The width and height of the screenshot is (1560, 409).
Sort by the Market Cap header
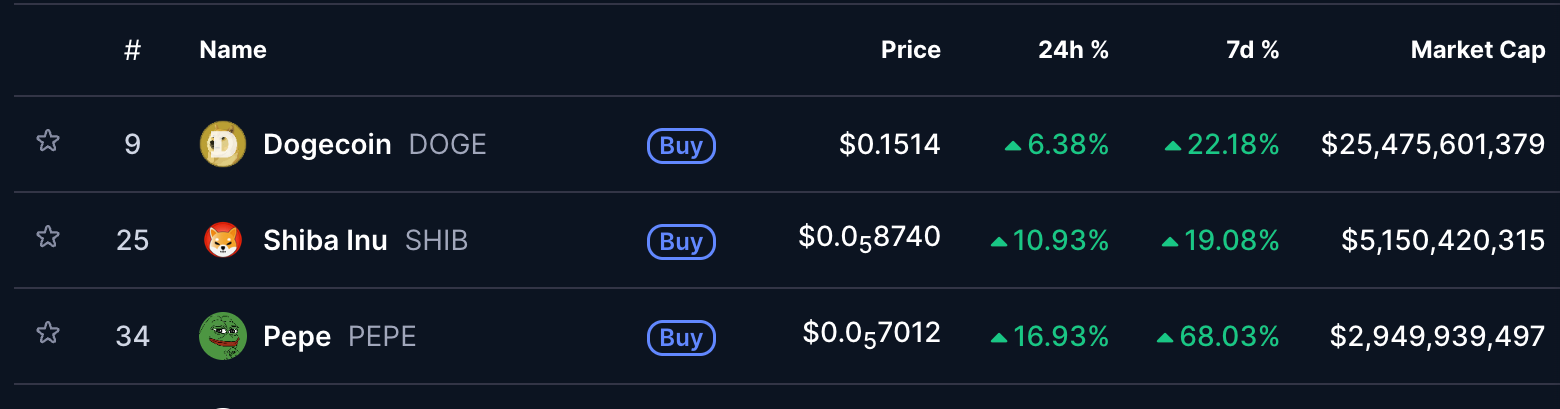click(1477, 50)
